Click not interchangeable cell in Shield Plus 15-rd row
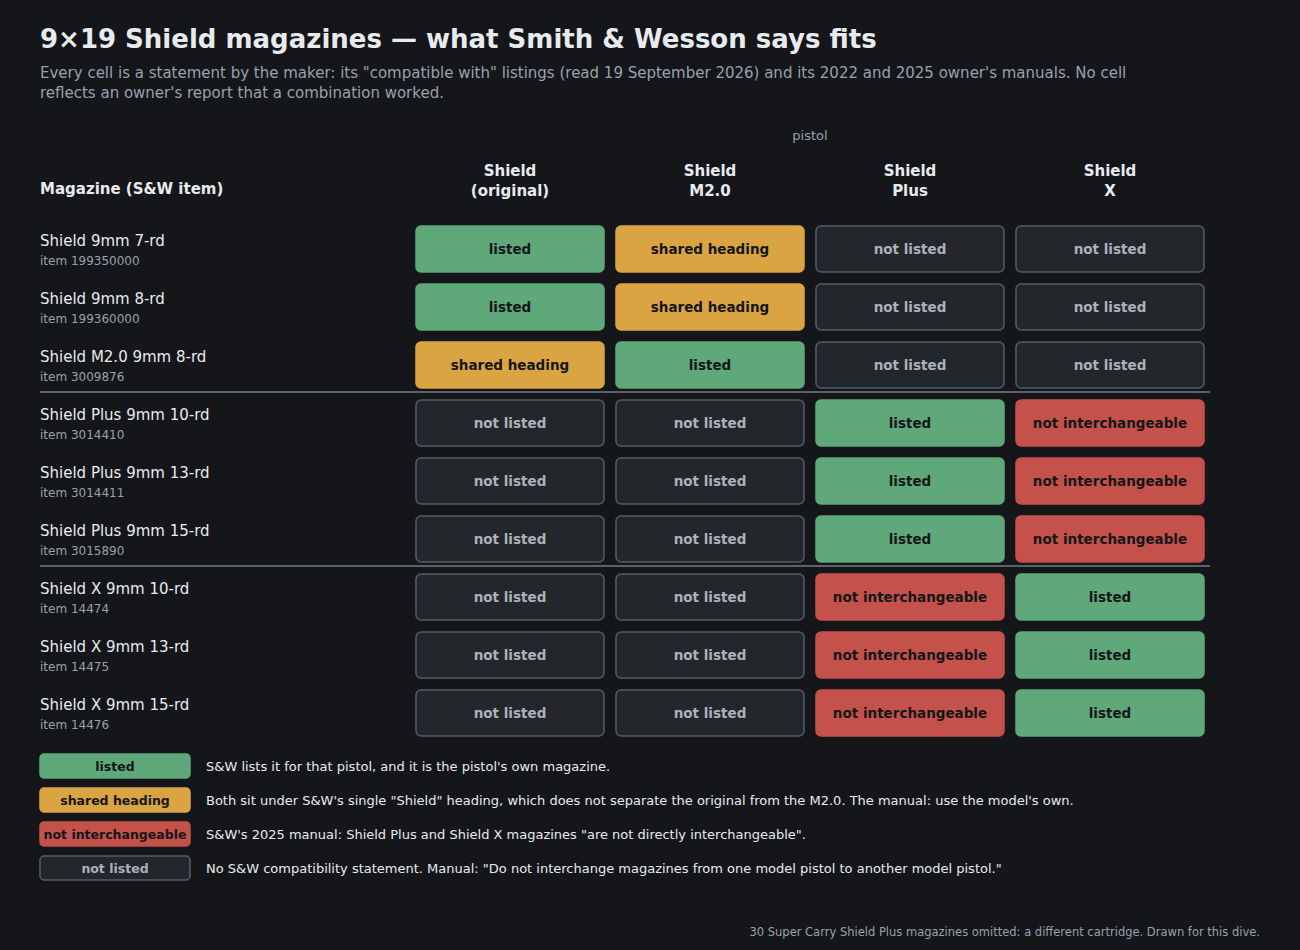The height and width of the screenshot is (950, 1300). tap(1110, 539)
